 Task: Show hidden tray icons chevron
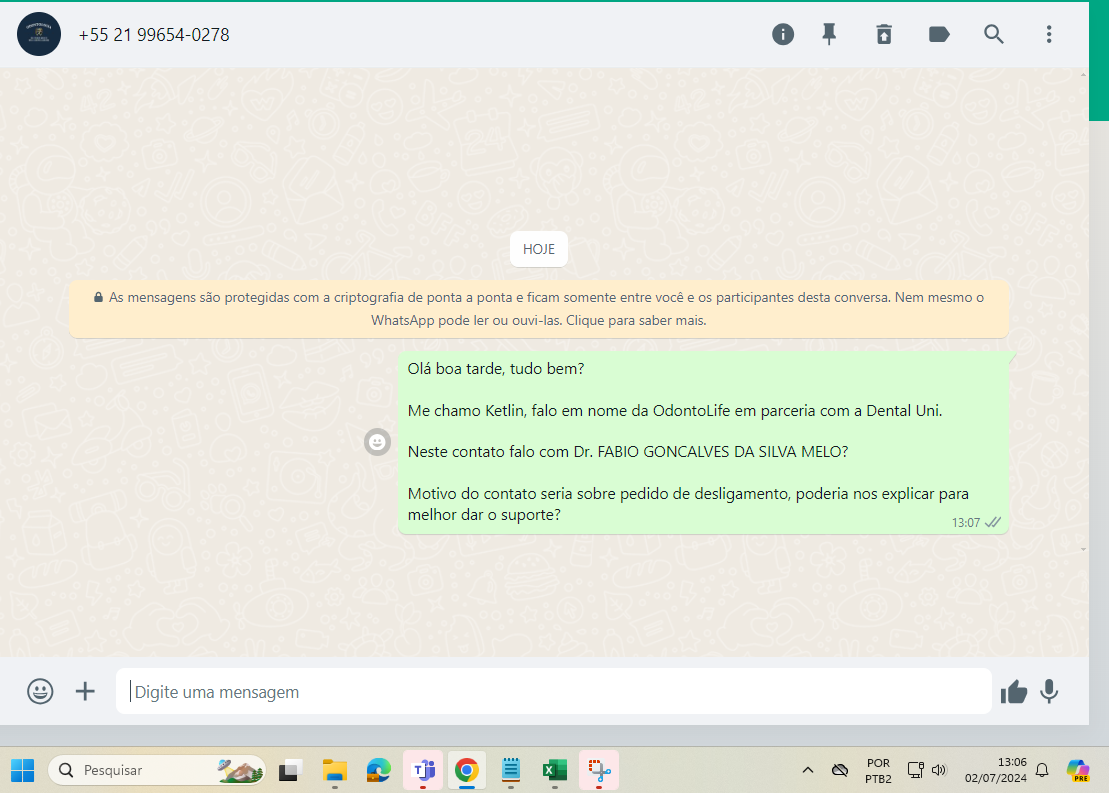808,770
